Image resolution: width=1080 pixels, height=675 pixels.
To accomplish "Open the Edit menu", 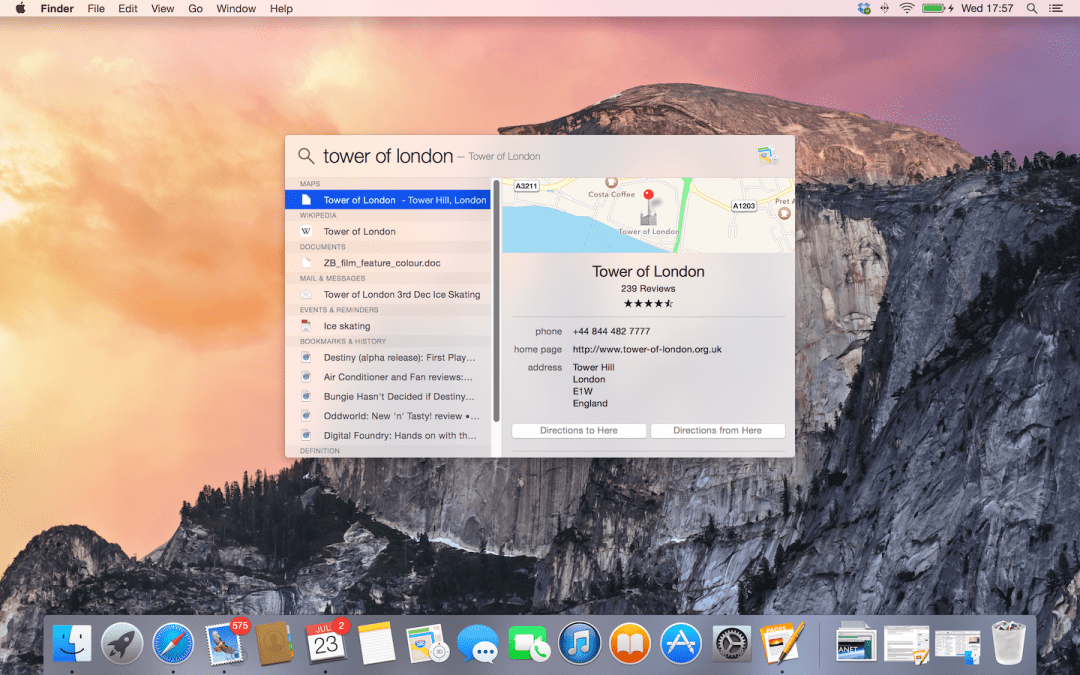I will (x=127, y=8).
